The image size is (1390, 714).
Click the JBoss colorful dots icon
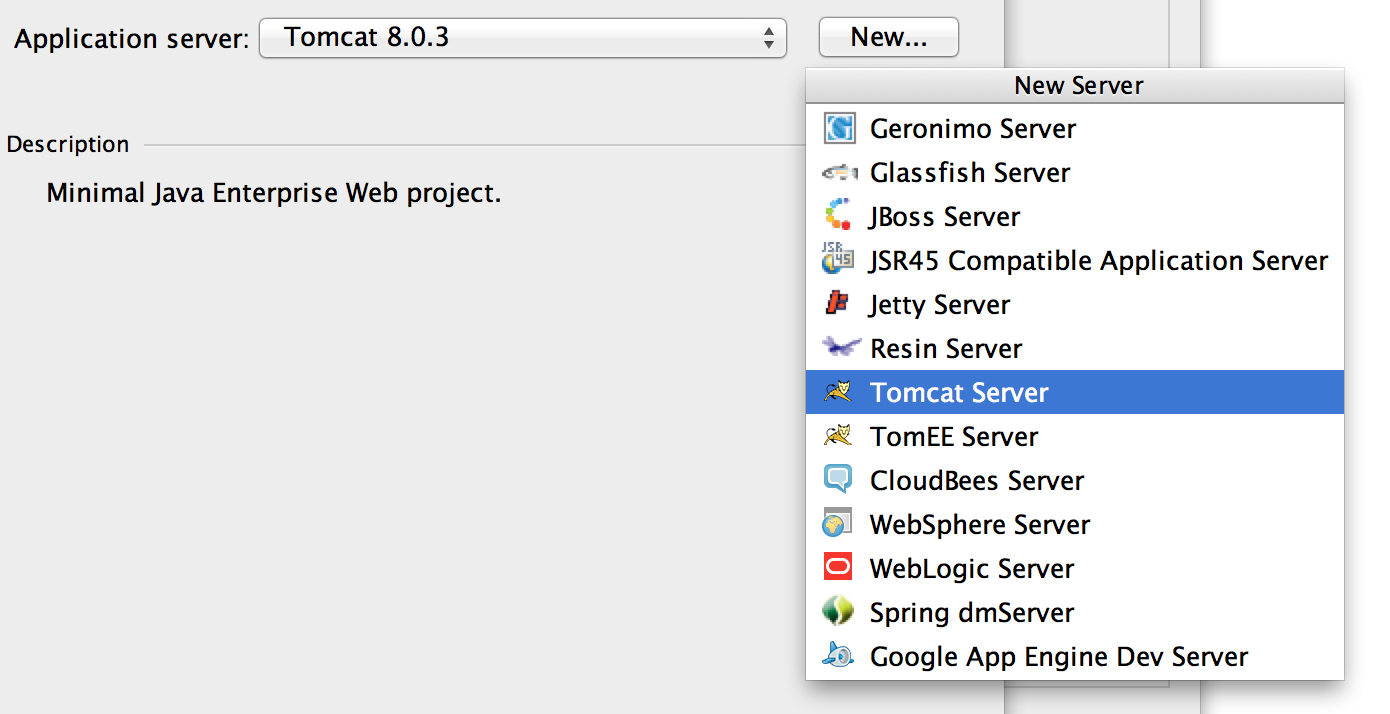click(838, 216)
